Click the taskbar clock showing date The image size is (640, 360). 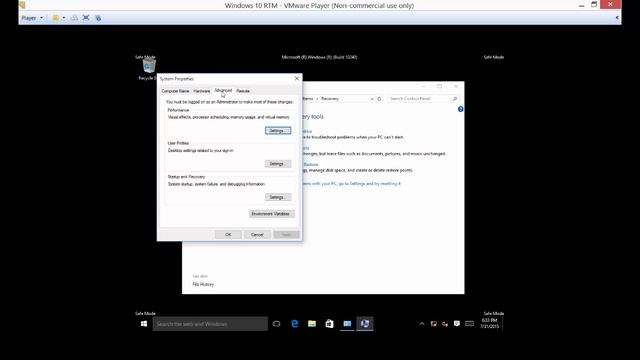point(489,324)
